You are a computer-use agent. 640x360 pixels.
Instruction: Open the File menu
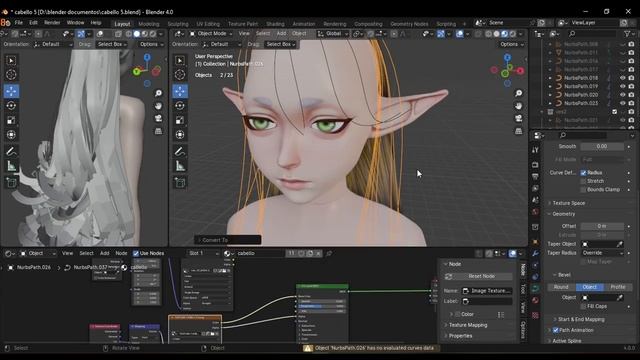[18, 23]
